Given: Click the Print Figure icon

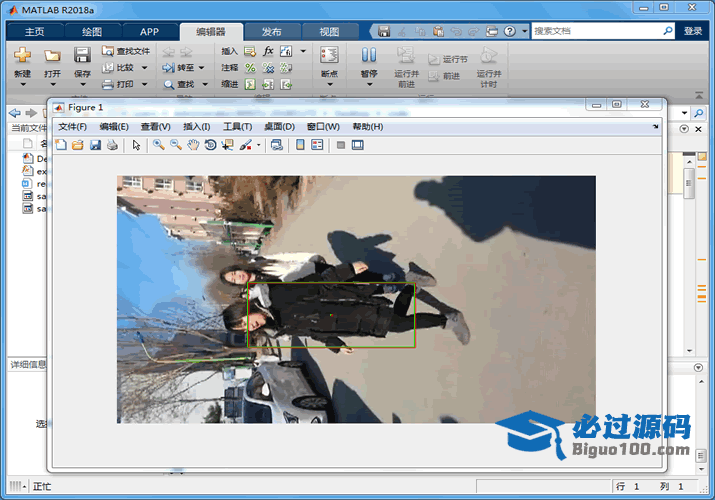Looking at the screenshot, I should [x=112, y=145].
